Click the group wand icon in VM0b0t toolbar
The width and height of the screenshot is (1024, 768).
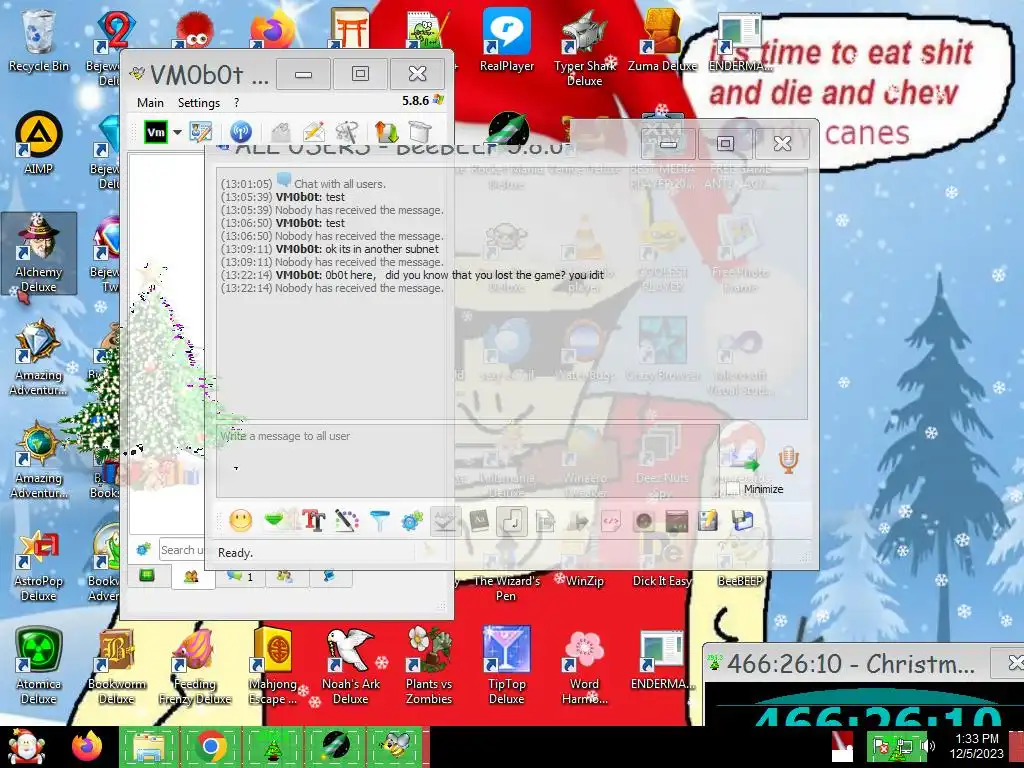(346, 132)
